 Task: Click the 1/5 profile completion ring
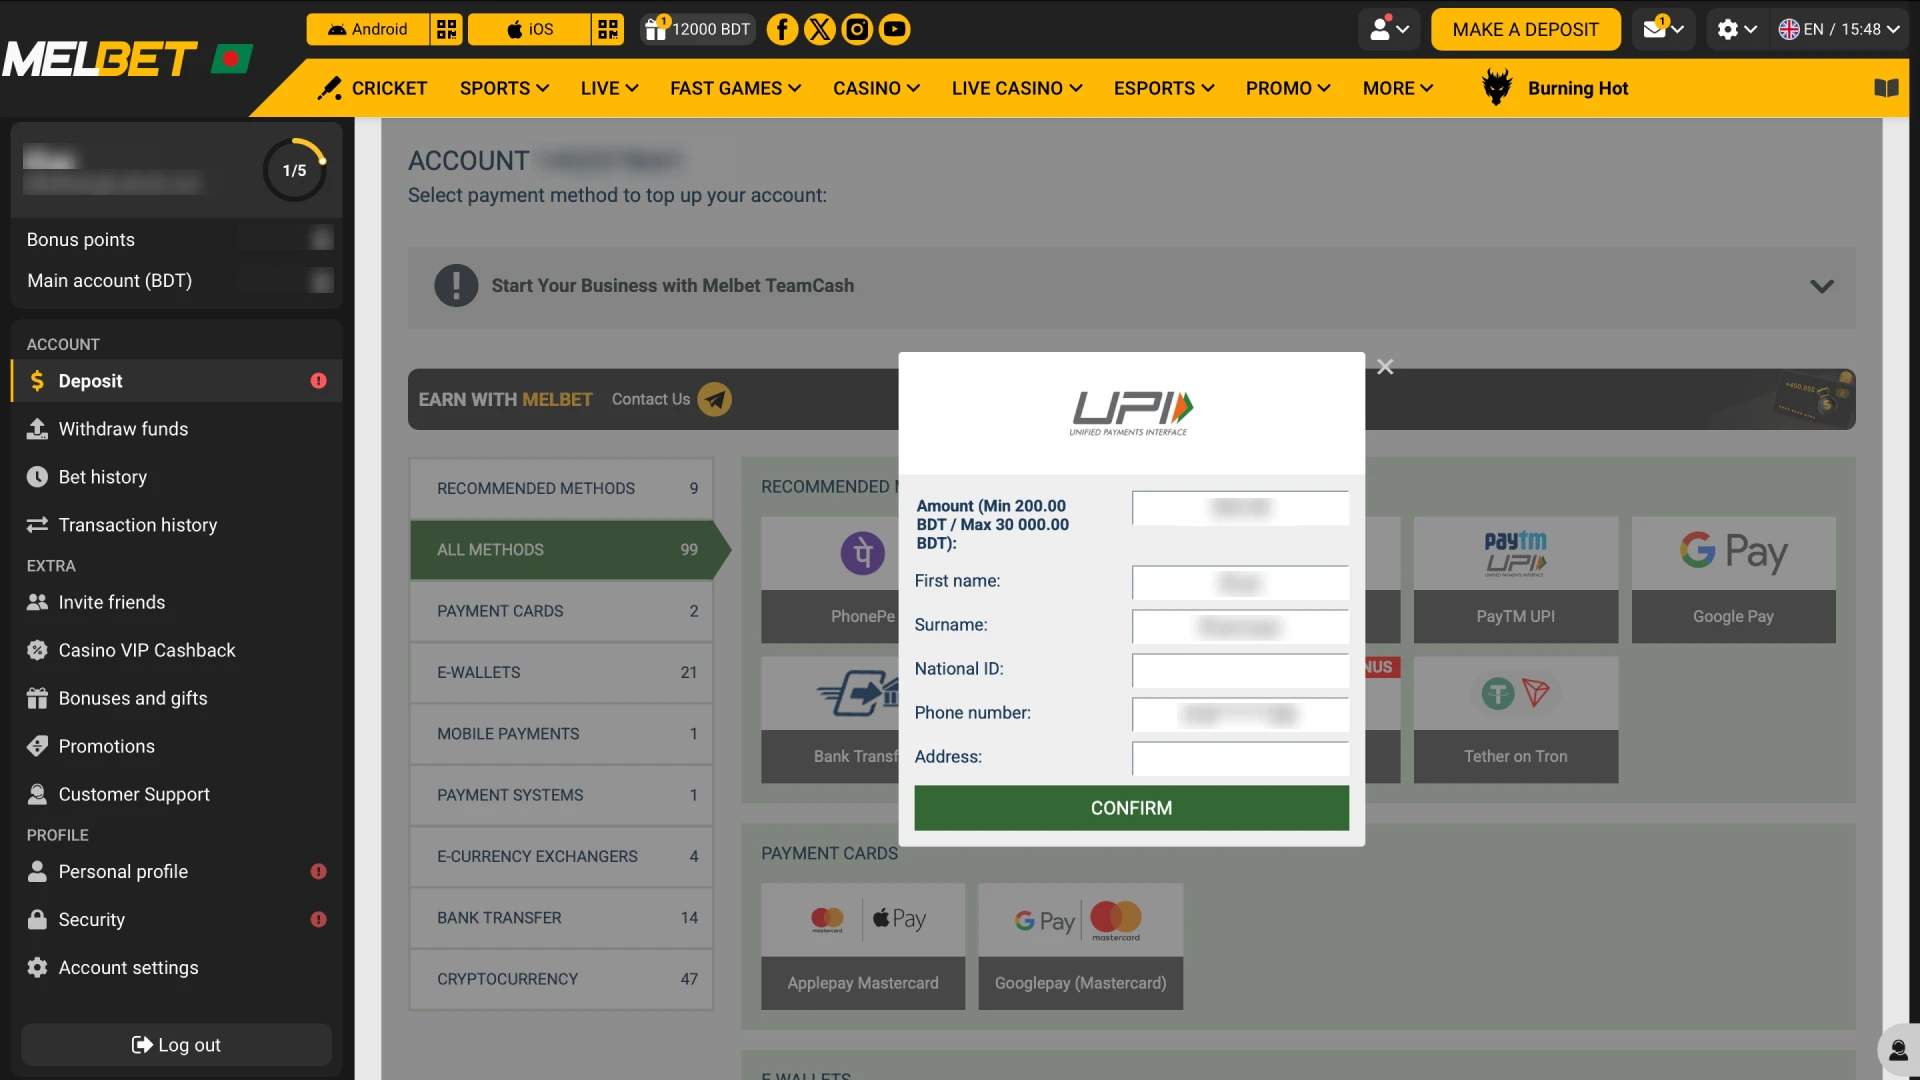pos(294,170)
